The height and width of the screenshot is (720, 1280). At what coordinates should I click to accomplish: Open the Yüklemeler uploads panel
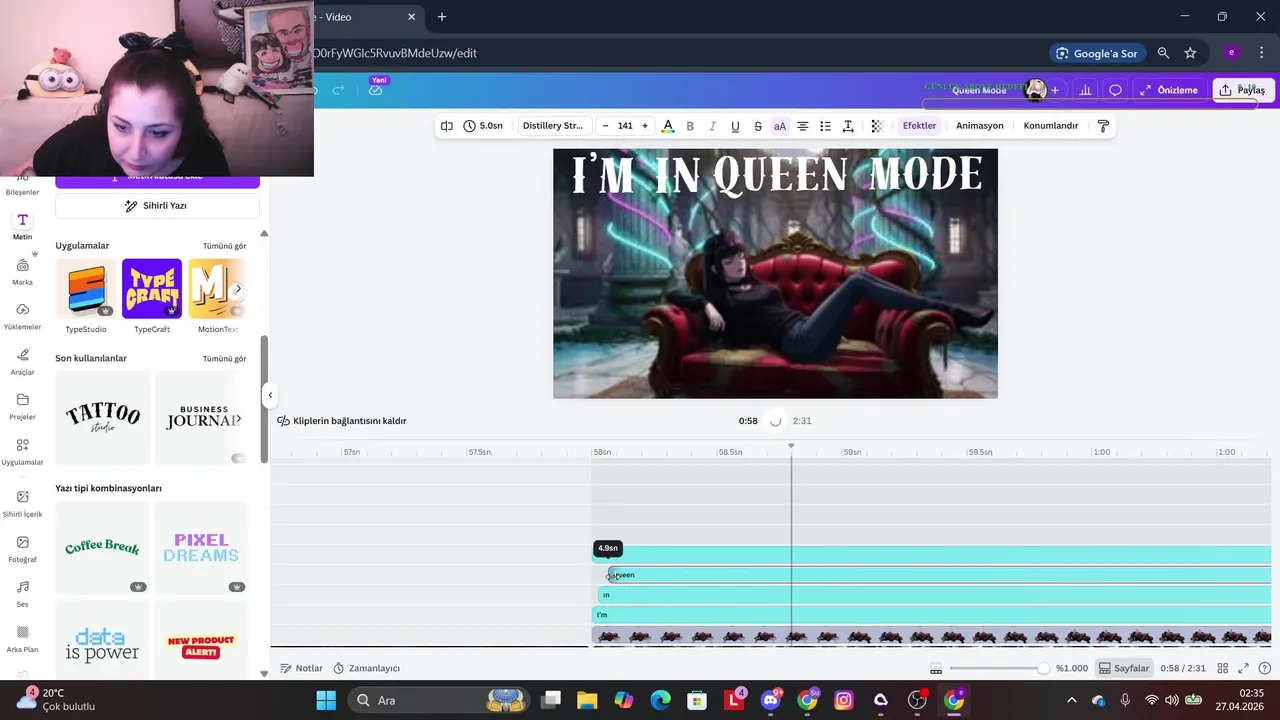[22, 316]
